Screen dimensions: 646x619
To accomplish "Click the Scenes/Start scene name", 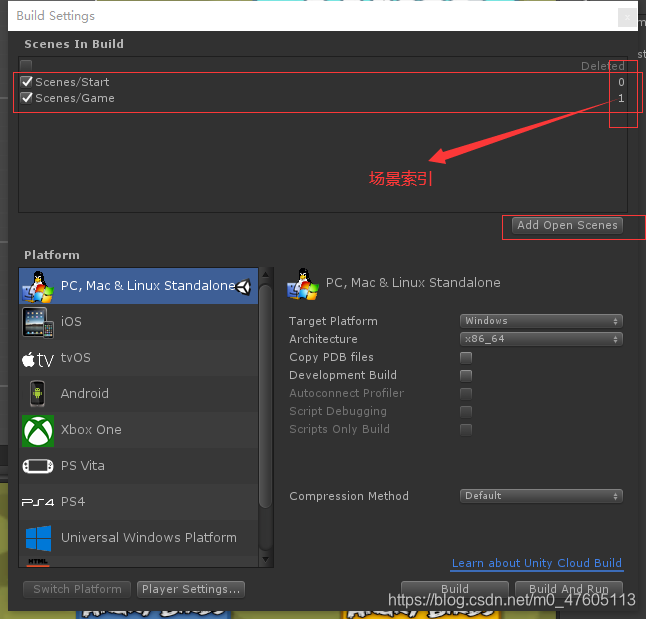I will [72, 82].
